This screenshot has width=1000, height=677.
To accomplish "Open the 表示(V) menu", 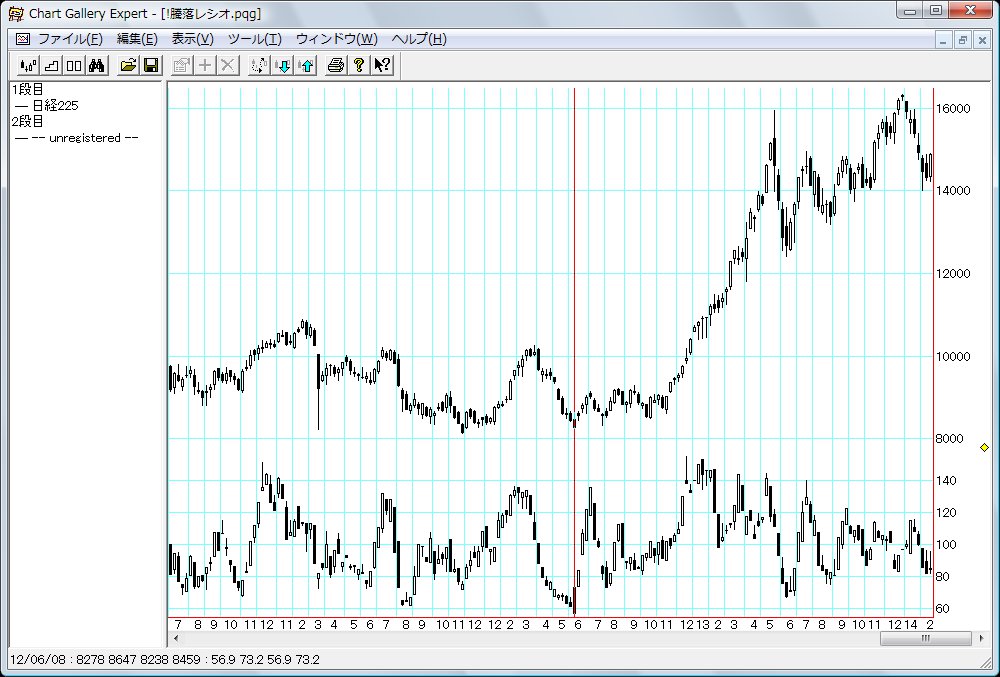I will [x=193, y=39].
